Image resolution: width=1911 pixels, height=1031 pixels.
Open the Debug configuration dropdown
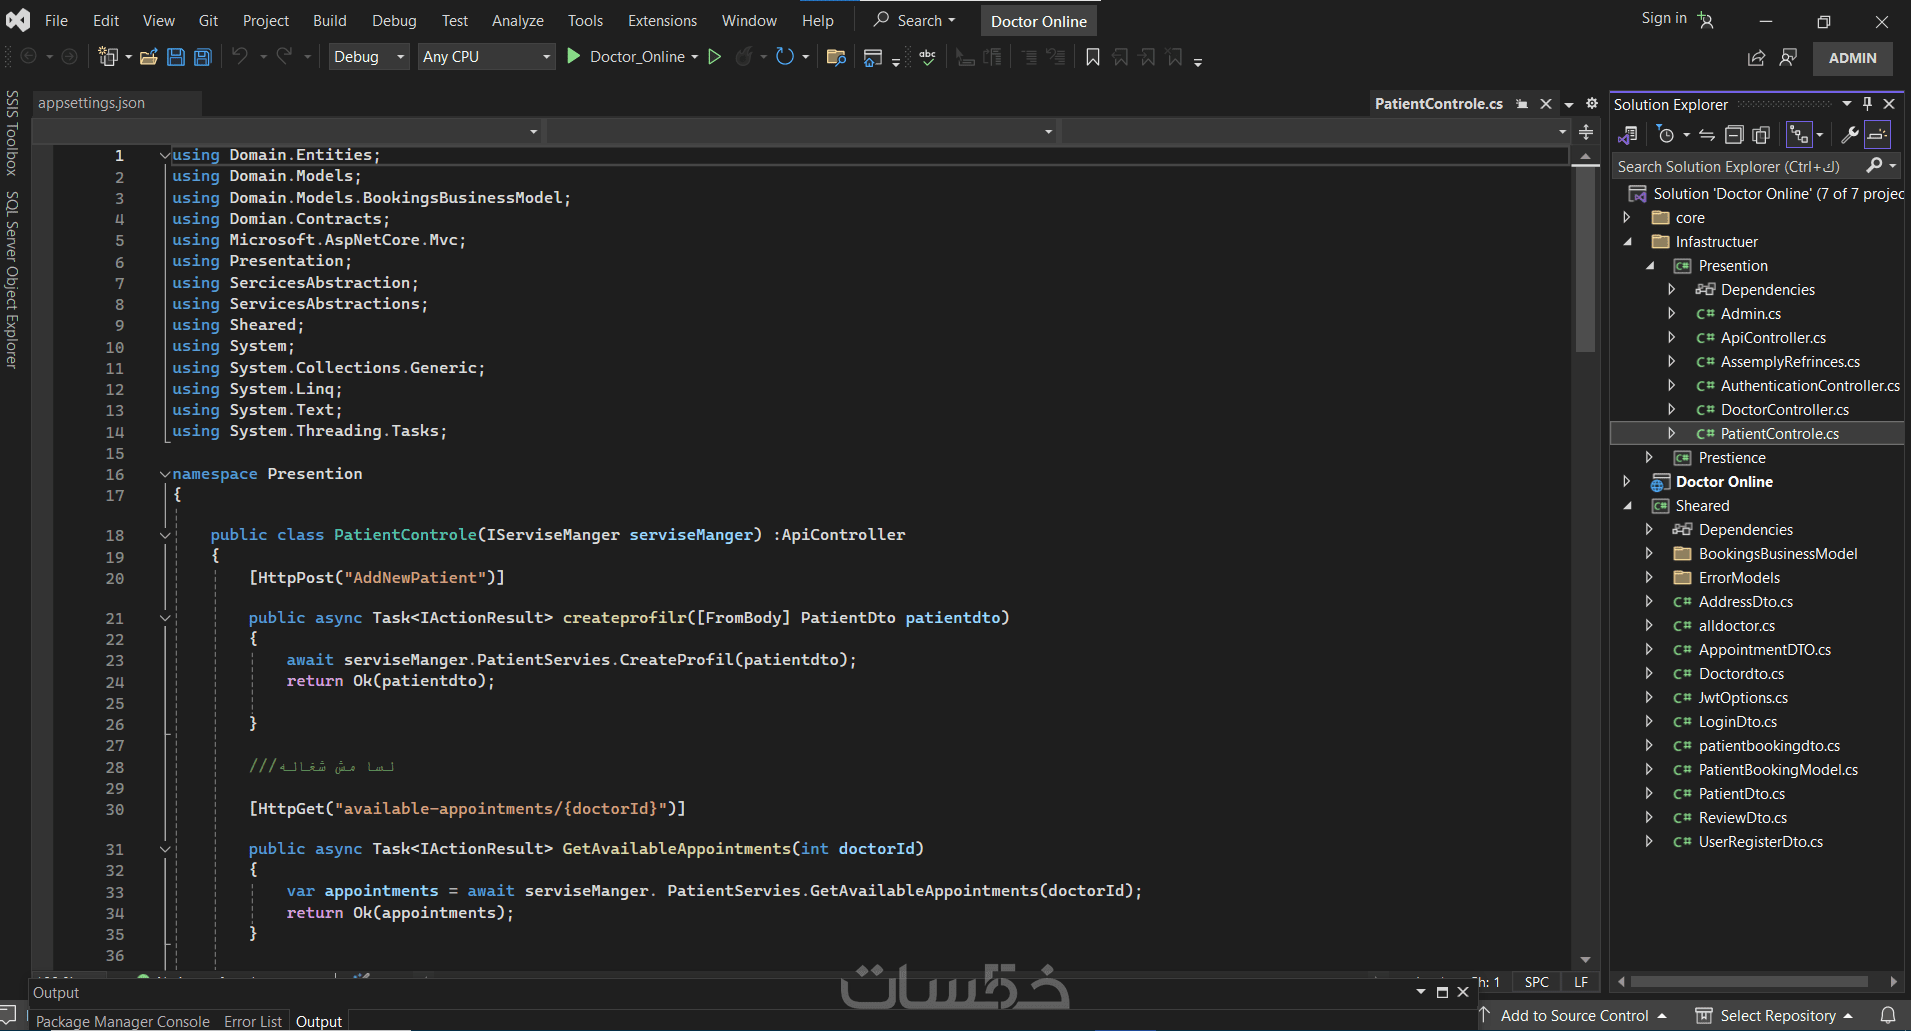click(x=369, y=57)
